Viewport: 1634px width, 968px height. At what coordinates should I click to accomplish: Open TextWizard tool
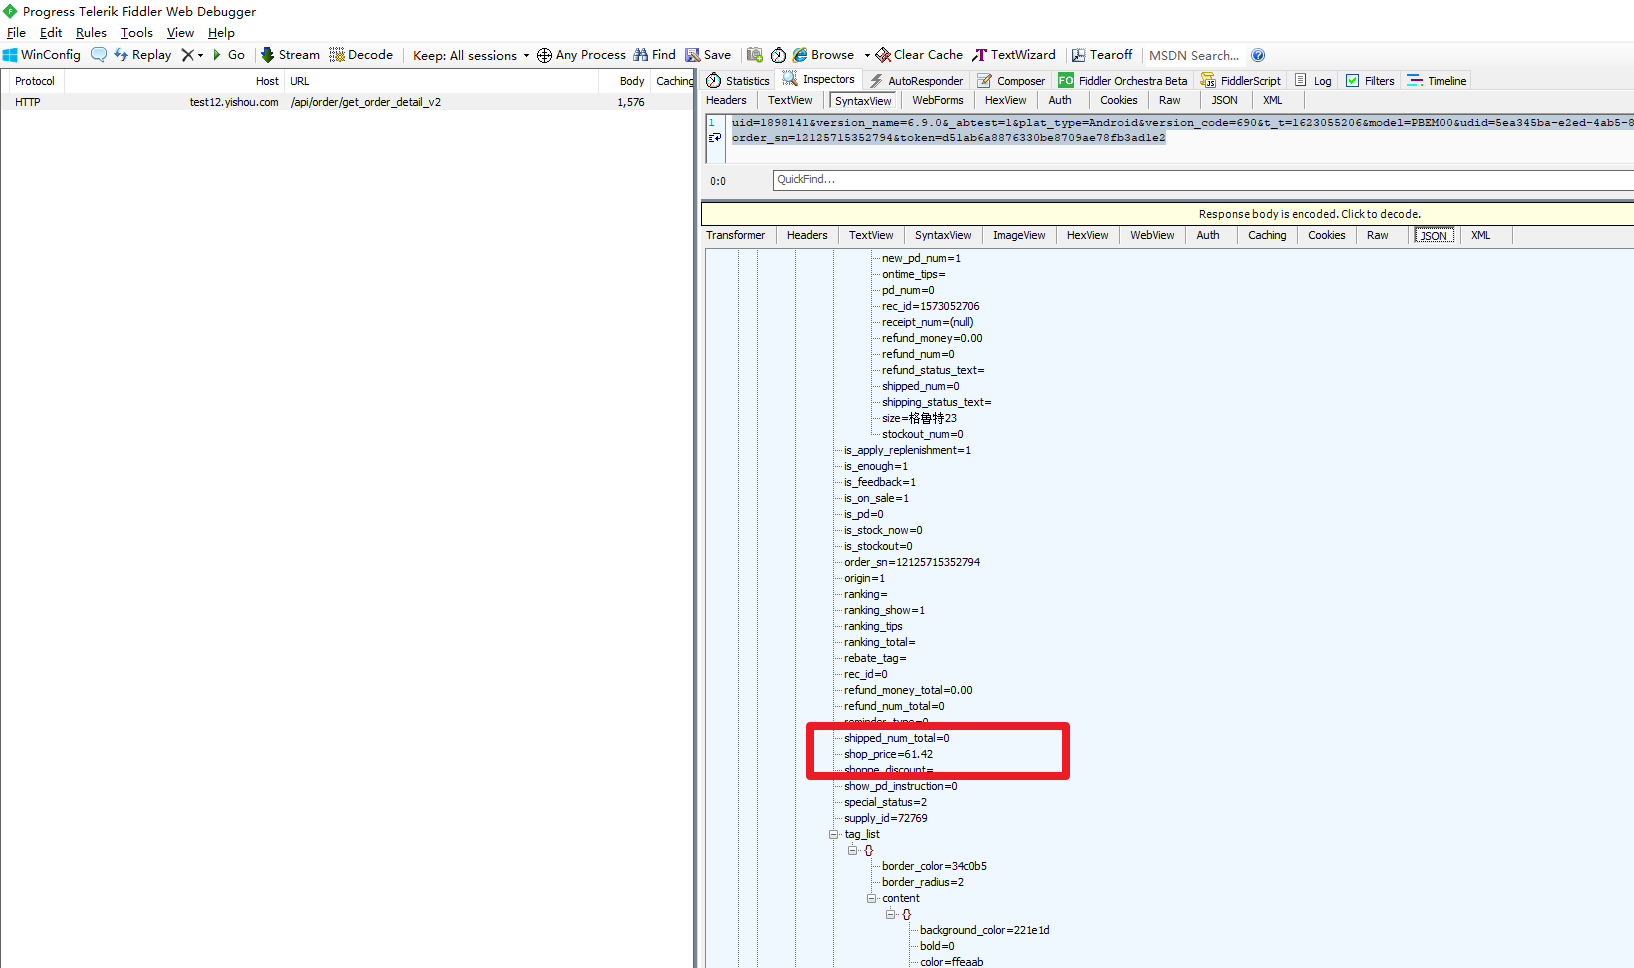1014,55
